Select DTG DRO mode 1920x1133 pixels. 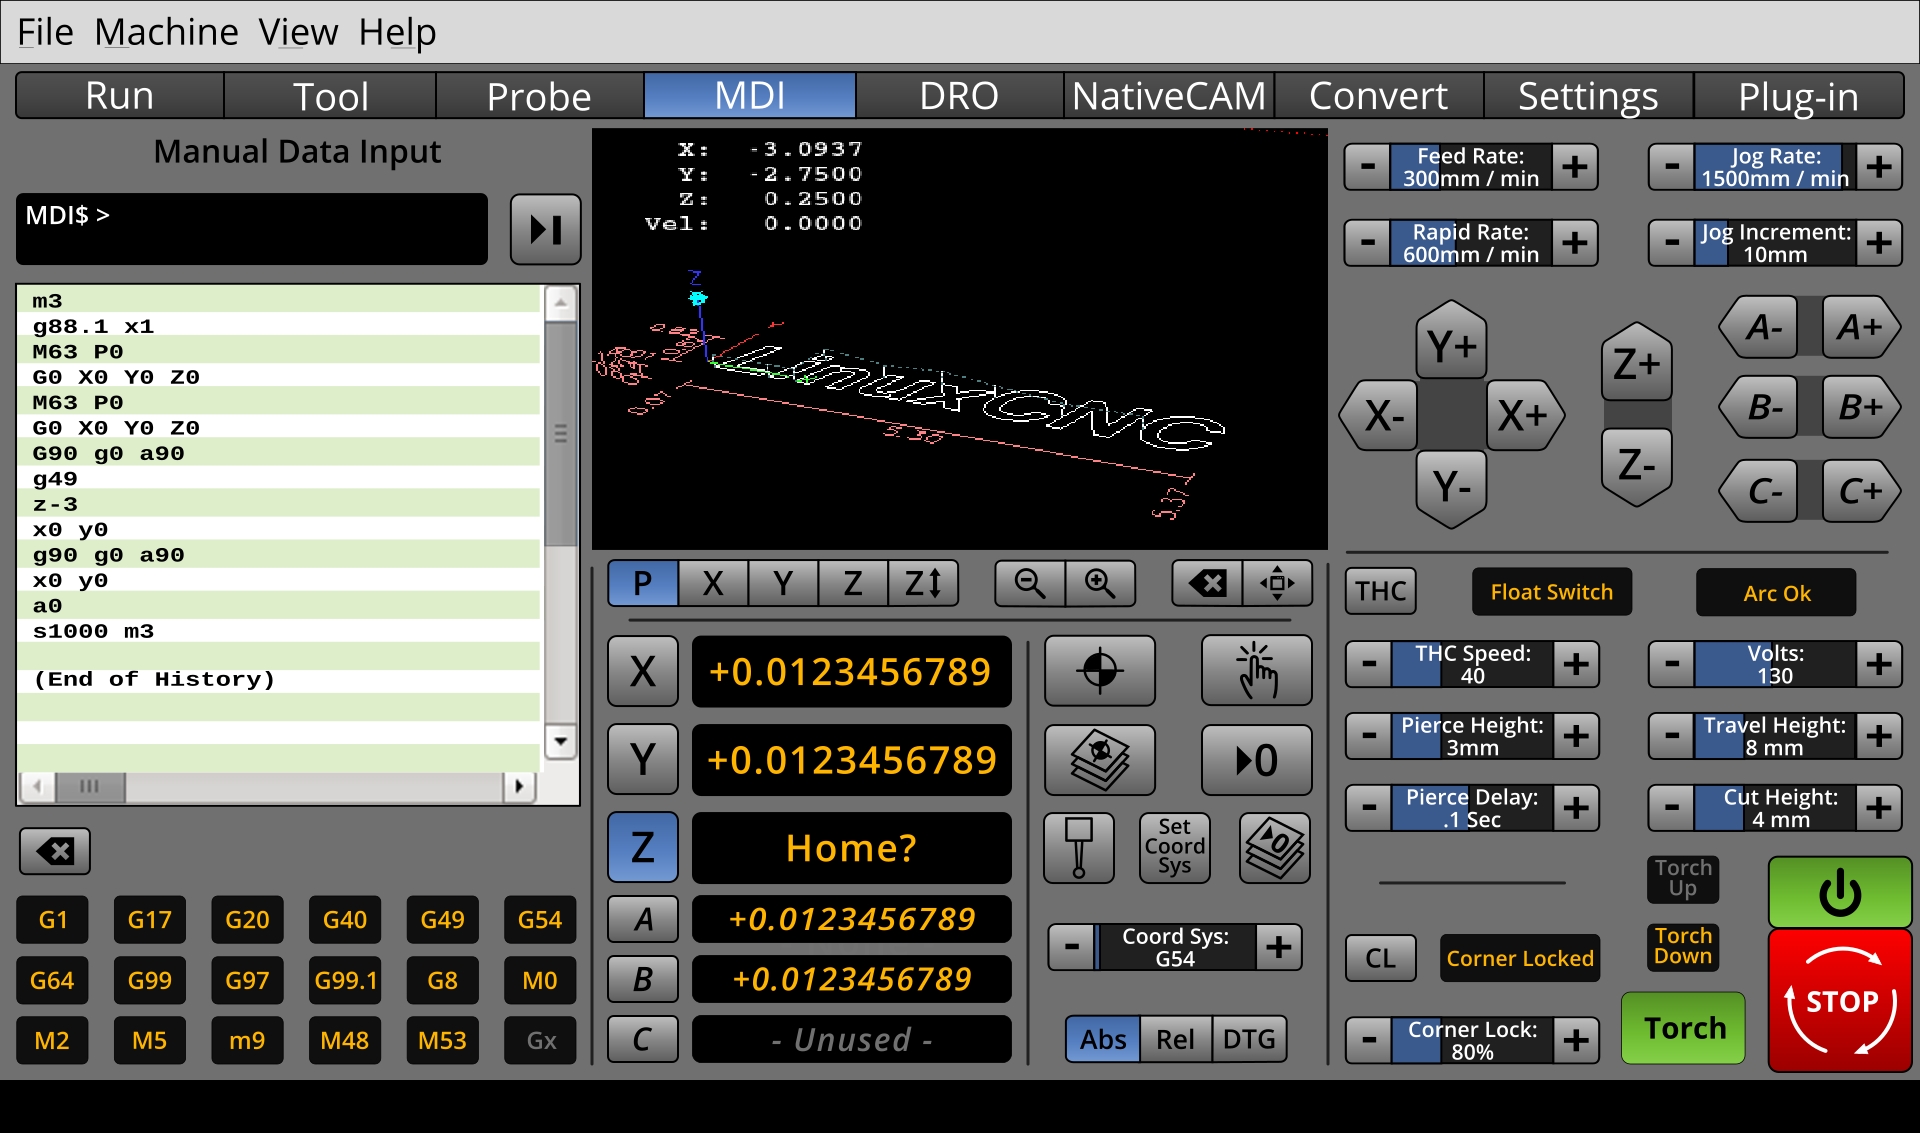pyautogui.click(x=1249, y=1039)
